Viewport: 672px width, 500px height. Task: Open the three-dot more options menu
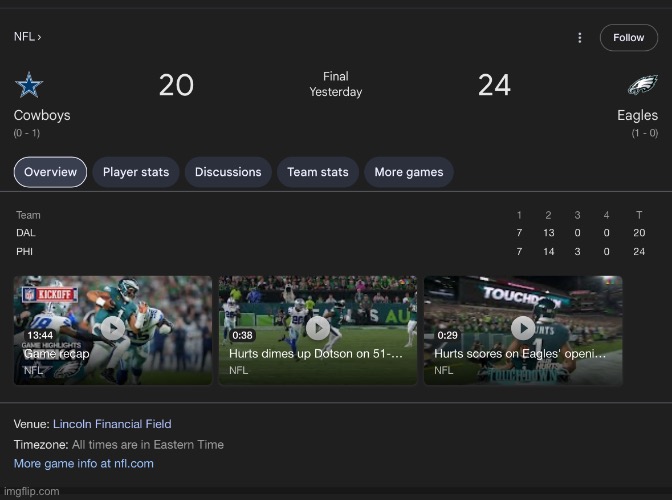579,38
